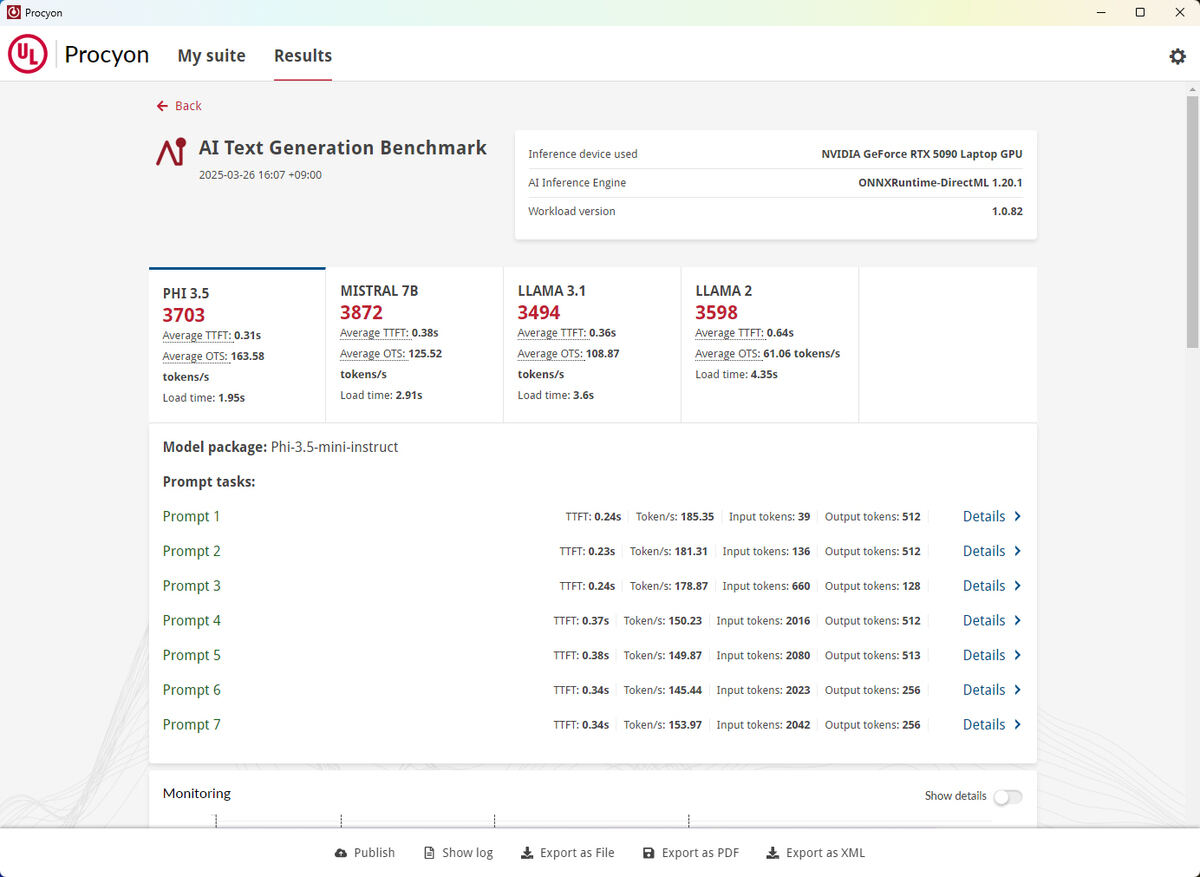Click the Publish button
The height and width of the screenshot is (877, 1200).
(365, 853)
